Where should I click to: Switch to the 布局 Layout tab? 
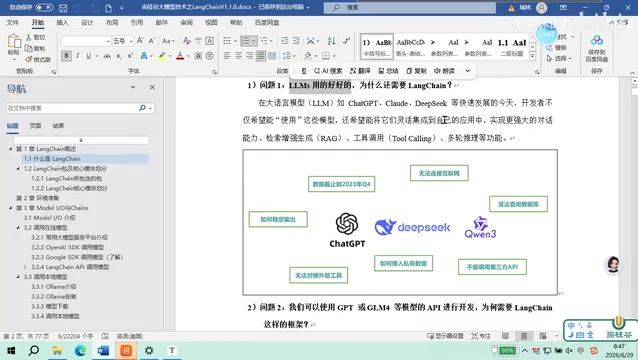point(112,23)
